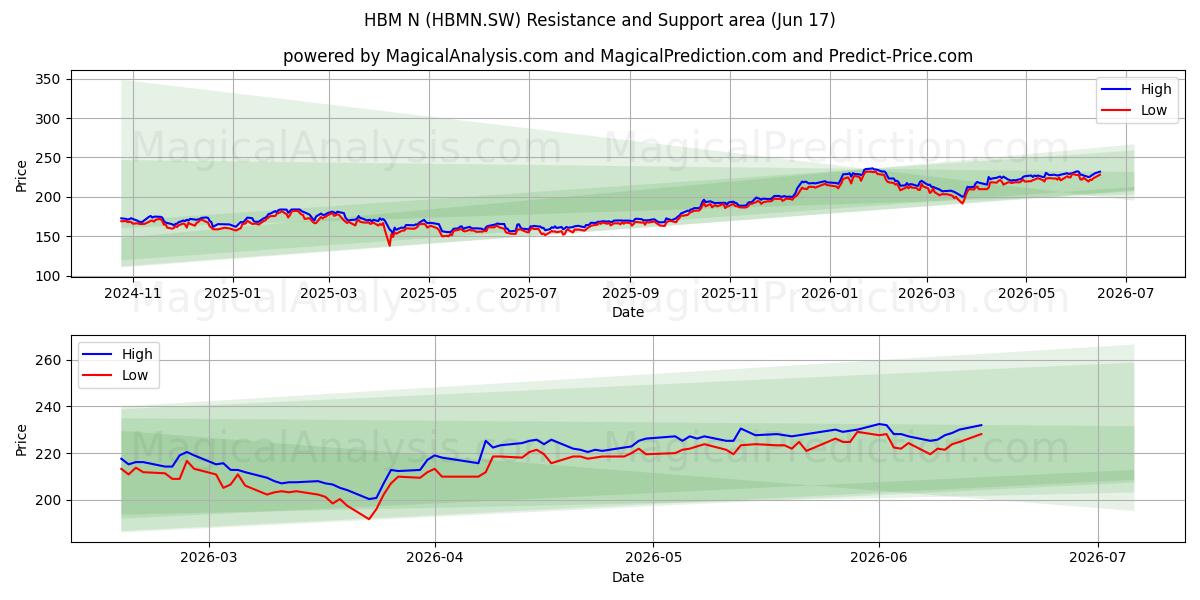
Task: Click the '220' y-axis value on bottom chart
Action: (49, 454)
